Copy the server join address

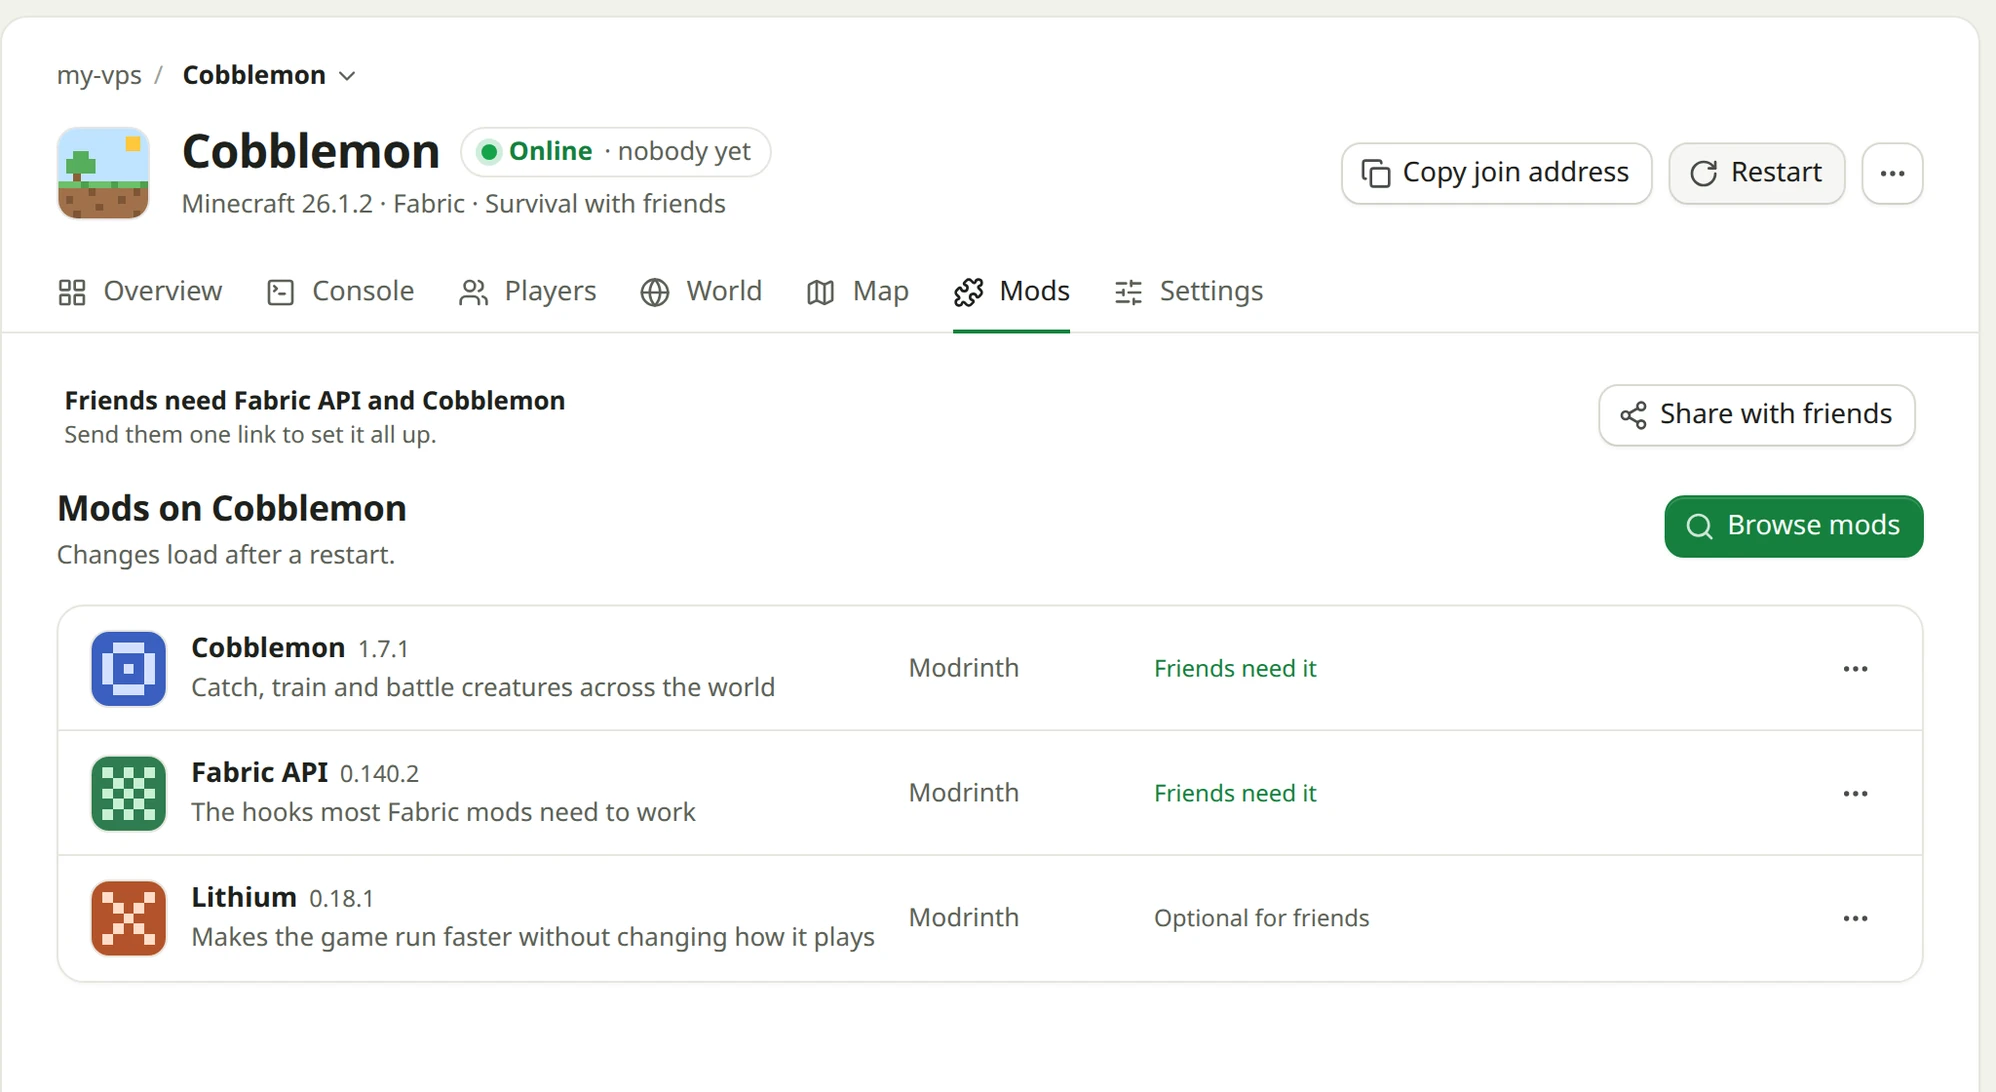[x=1496, y=173]
